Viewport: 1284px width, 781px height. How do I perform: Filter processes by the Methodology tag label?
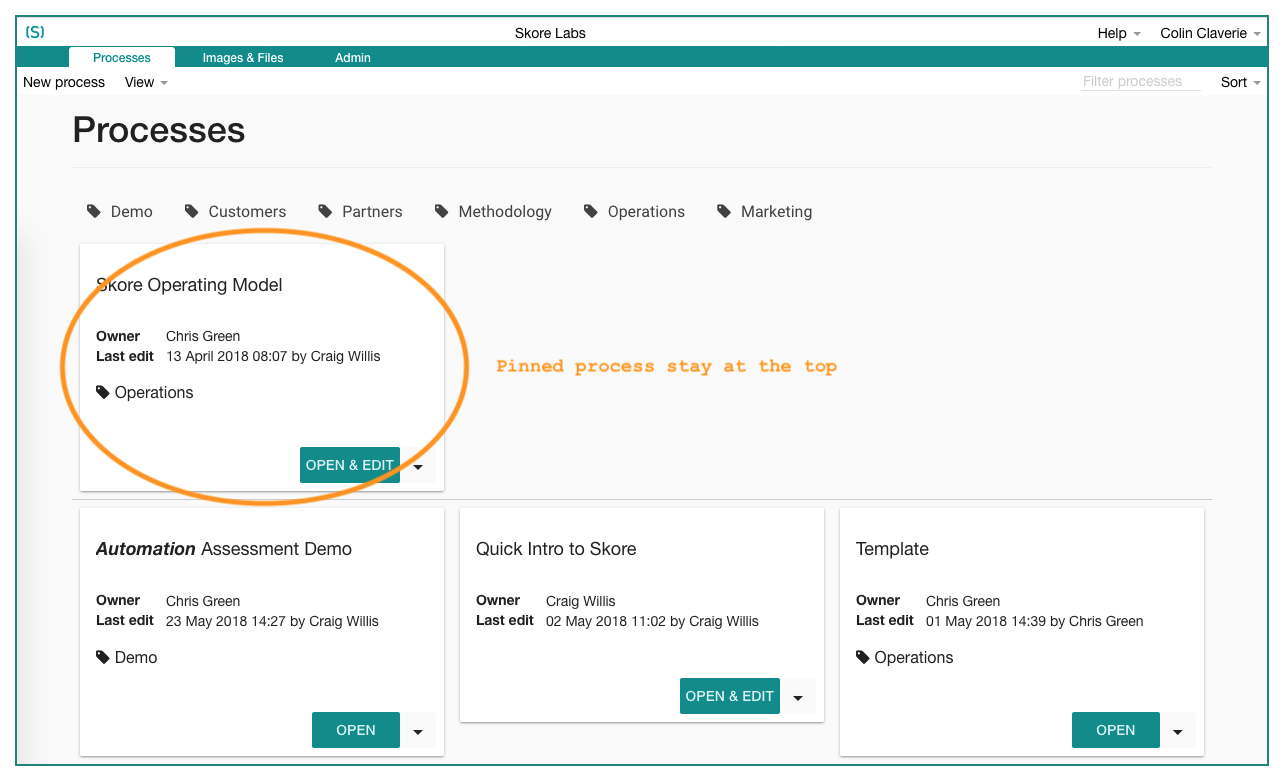click(505, 212)
